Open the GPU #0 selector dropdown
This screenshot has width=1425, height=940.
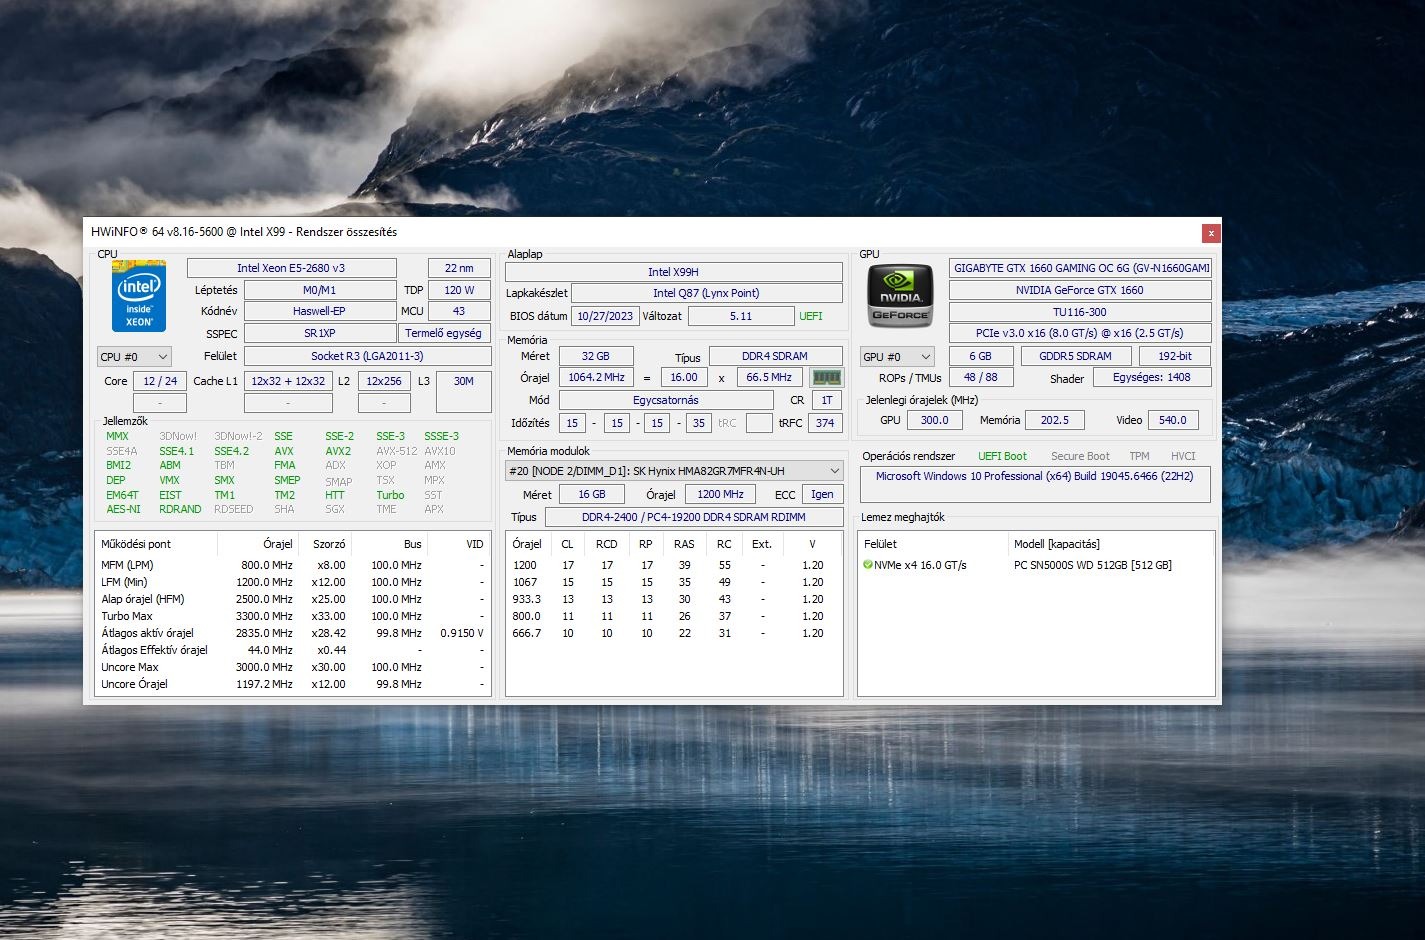(x=897, y=357)
